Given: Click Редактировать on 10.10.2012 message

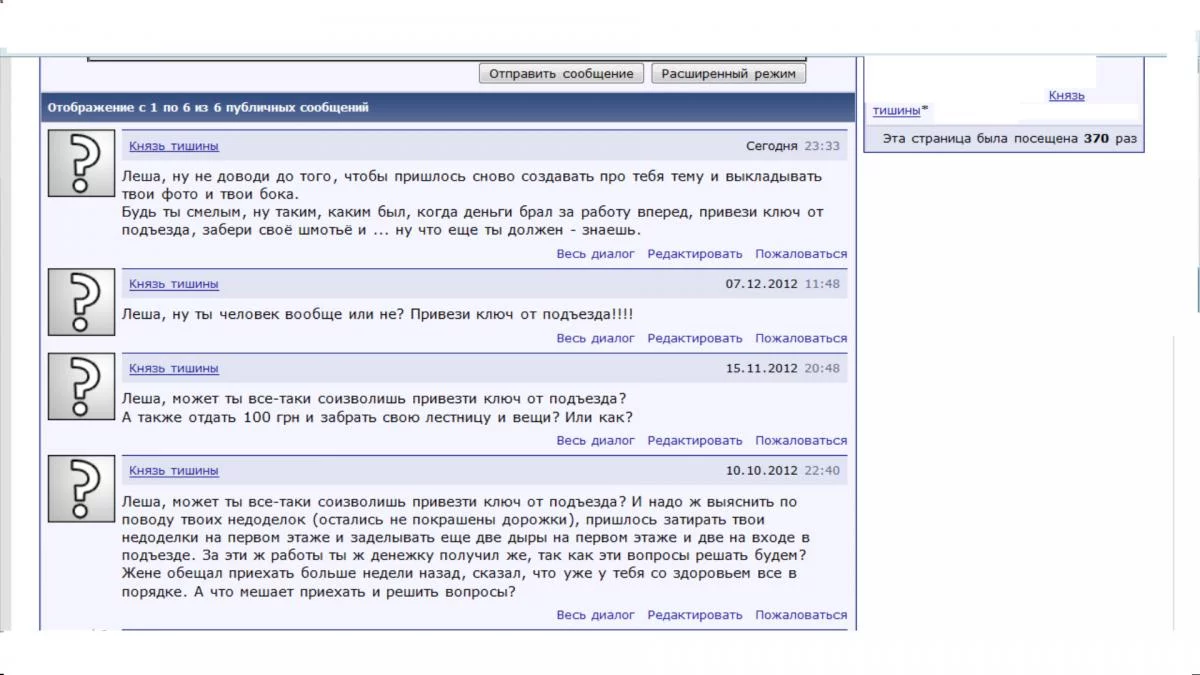Looking at the screenshot, I should click(695, 615).
